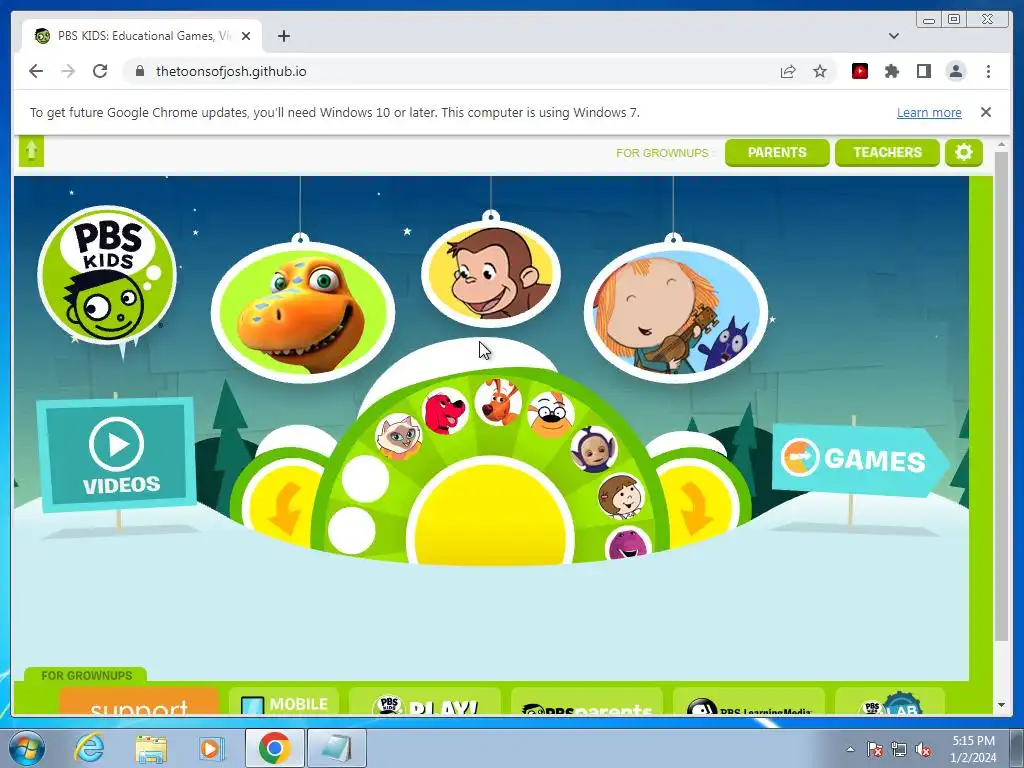Select Clifford the red dog icon

[445, 411]
